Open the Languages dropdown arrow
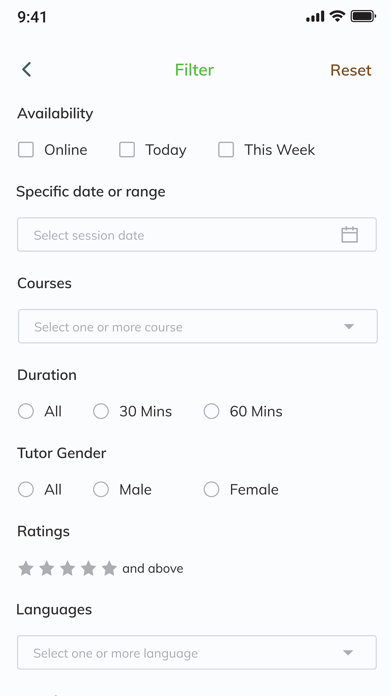This screenshot has height=696, width=392. click(348, 652)
